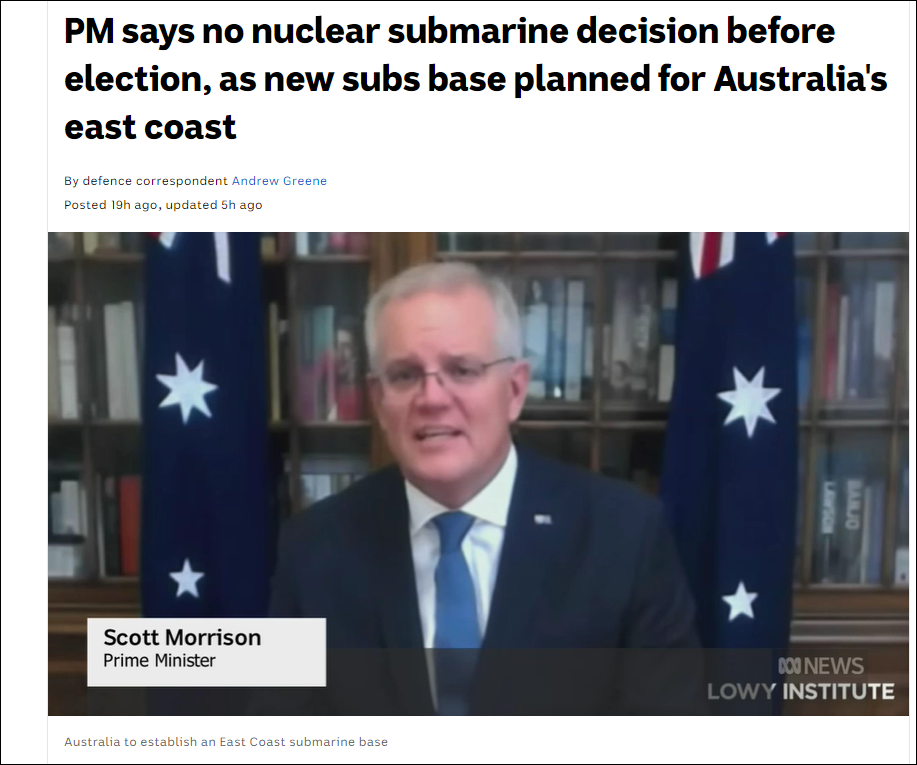The height and width of the screenshot is (765, 917).
Task: Click the 'updated 5h ago' timestamp
Action: (213, 205)
